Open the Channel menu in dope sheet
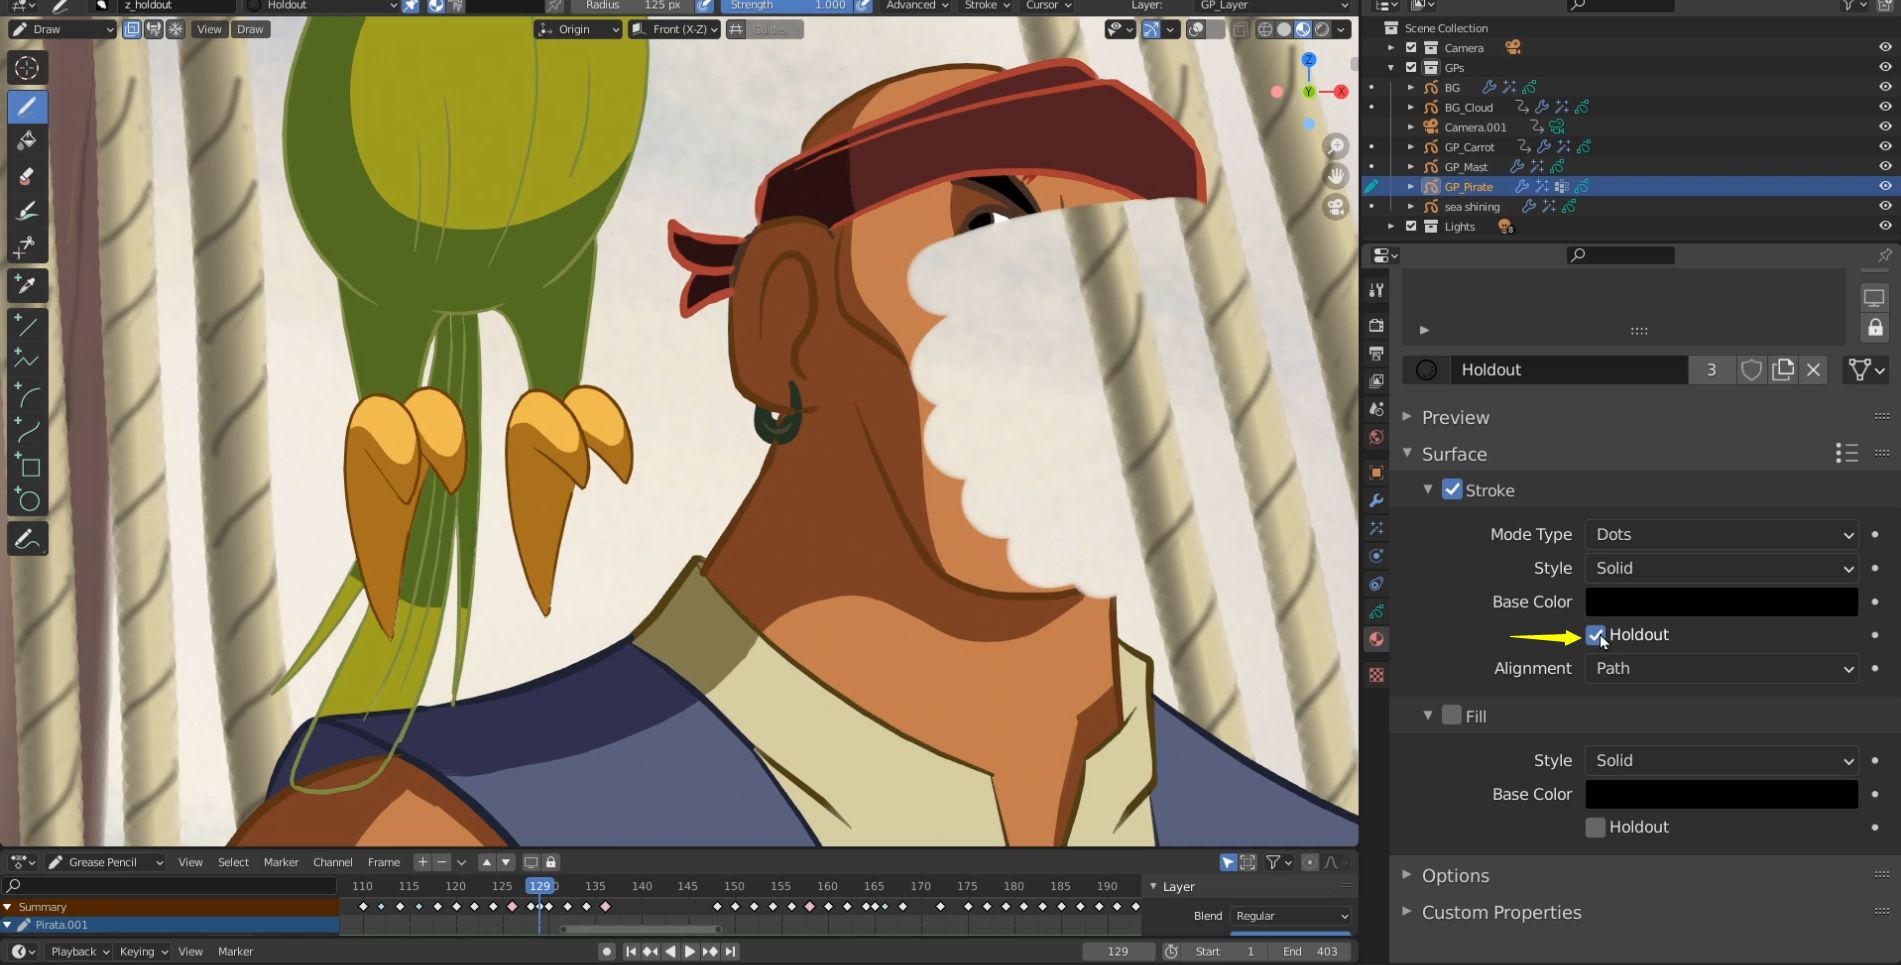 pyautogui.click(x=332, y=862)
